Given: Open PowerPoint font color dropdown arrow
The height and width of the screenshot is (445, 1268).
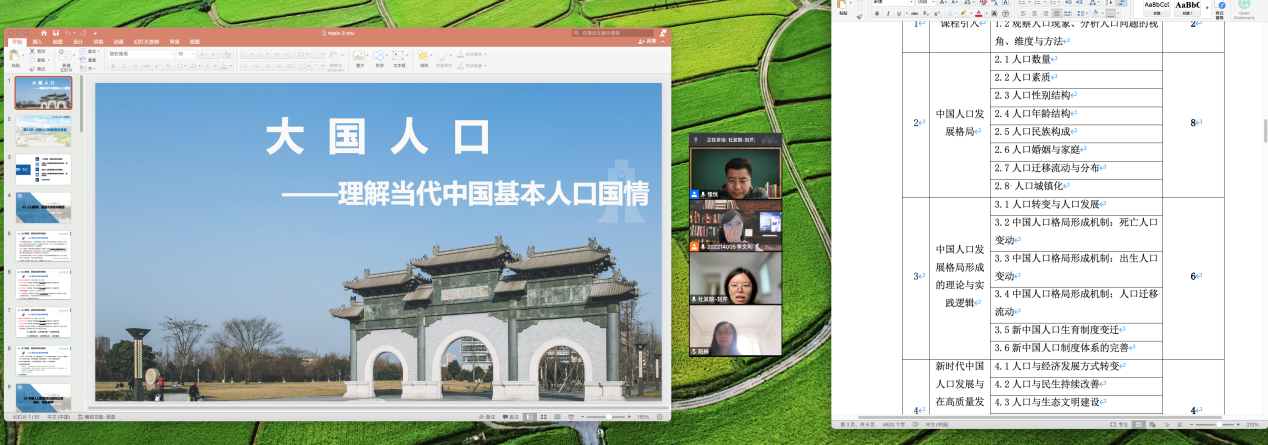Looking at the screenshot, I should point(231,66).
